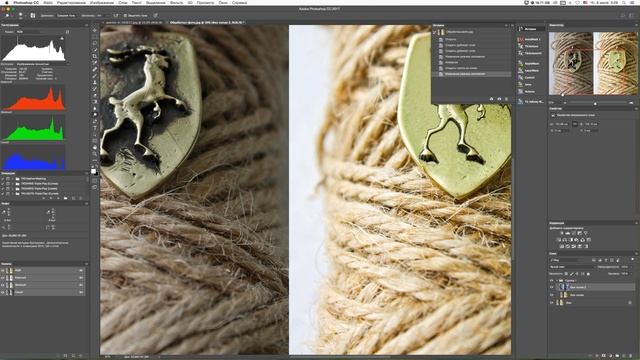This screenshot has width=640, height=360.
Task: Add layer mask from Layers panel bottom
Action: [x=604, y=356]
